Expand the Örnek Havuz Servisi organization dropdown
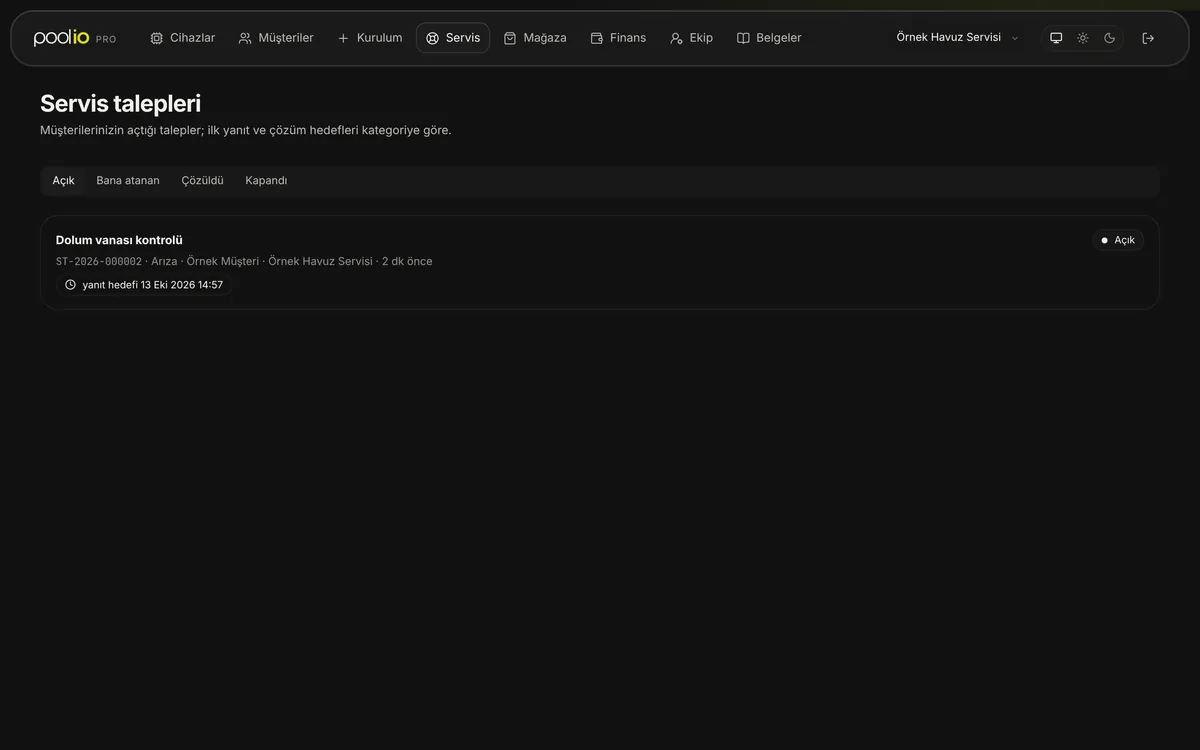 [957, 38]
